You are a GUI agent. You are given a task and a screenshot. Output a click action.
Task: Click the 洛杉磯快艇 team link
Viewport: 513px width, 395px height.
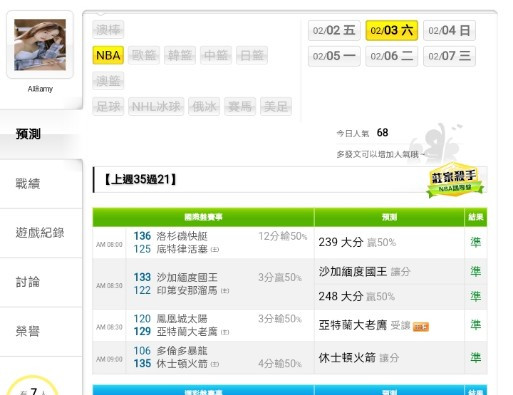click(182, 236)
